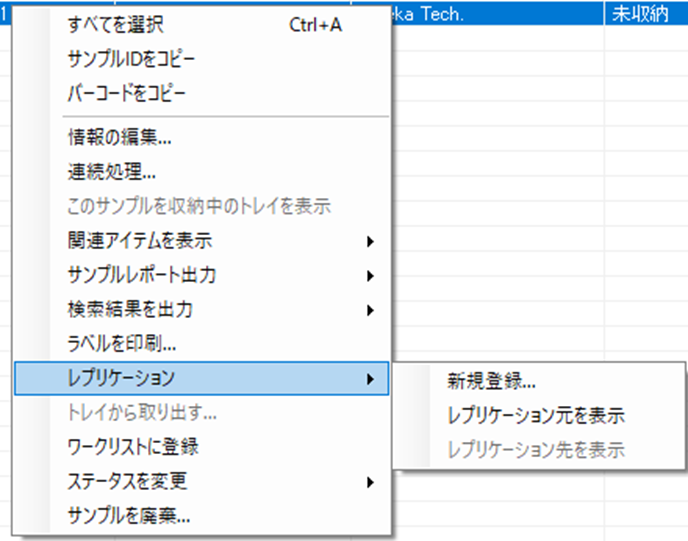The height and width of the screenshot is (541, 688).
Task: Select highlighted レプリケーション menu item
Action: (122, 378)
